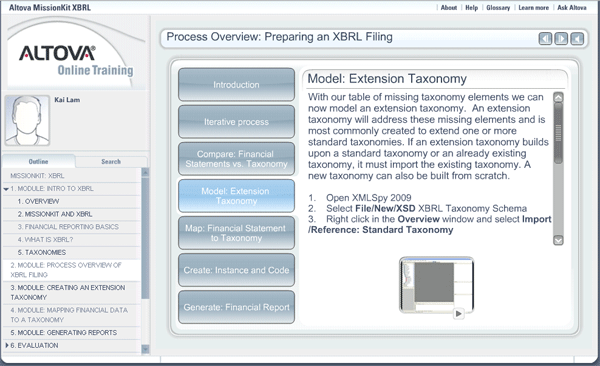
Task: Open the XMLSpy screenshot video thumbnail
Action: click(436, 285)
